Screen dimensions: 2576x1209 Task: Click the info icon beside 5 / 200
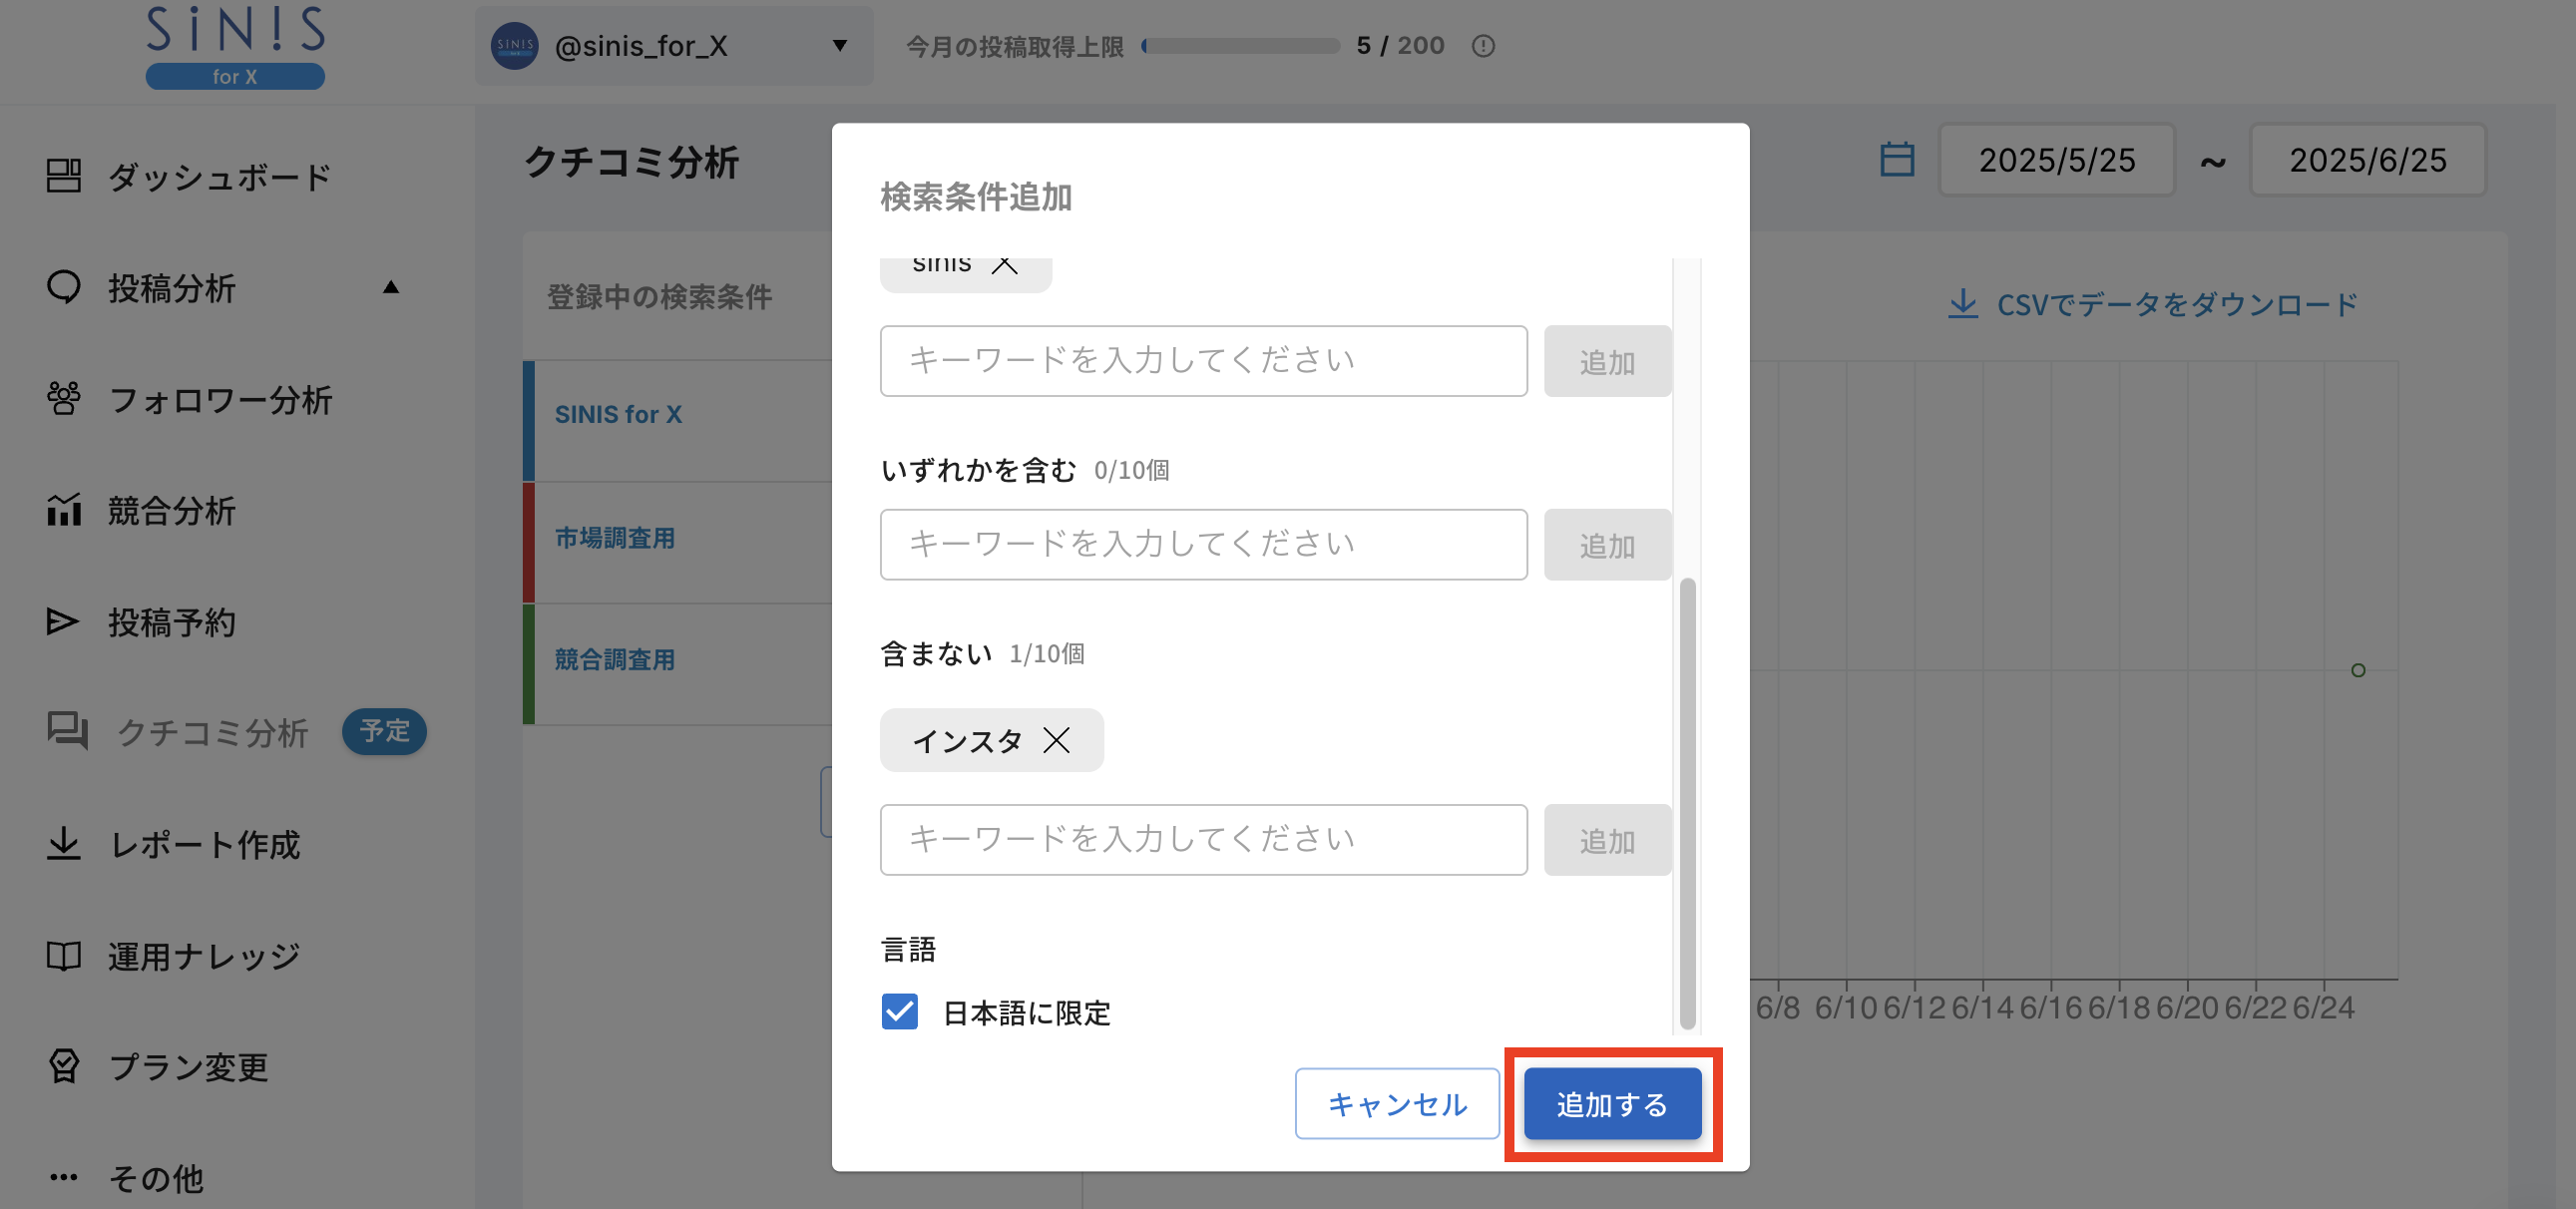tap(1483, 46)
